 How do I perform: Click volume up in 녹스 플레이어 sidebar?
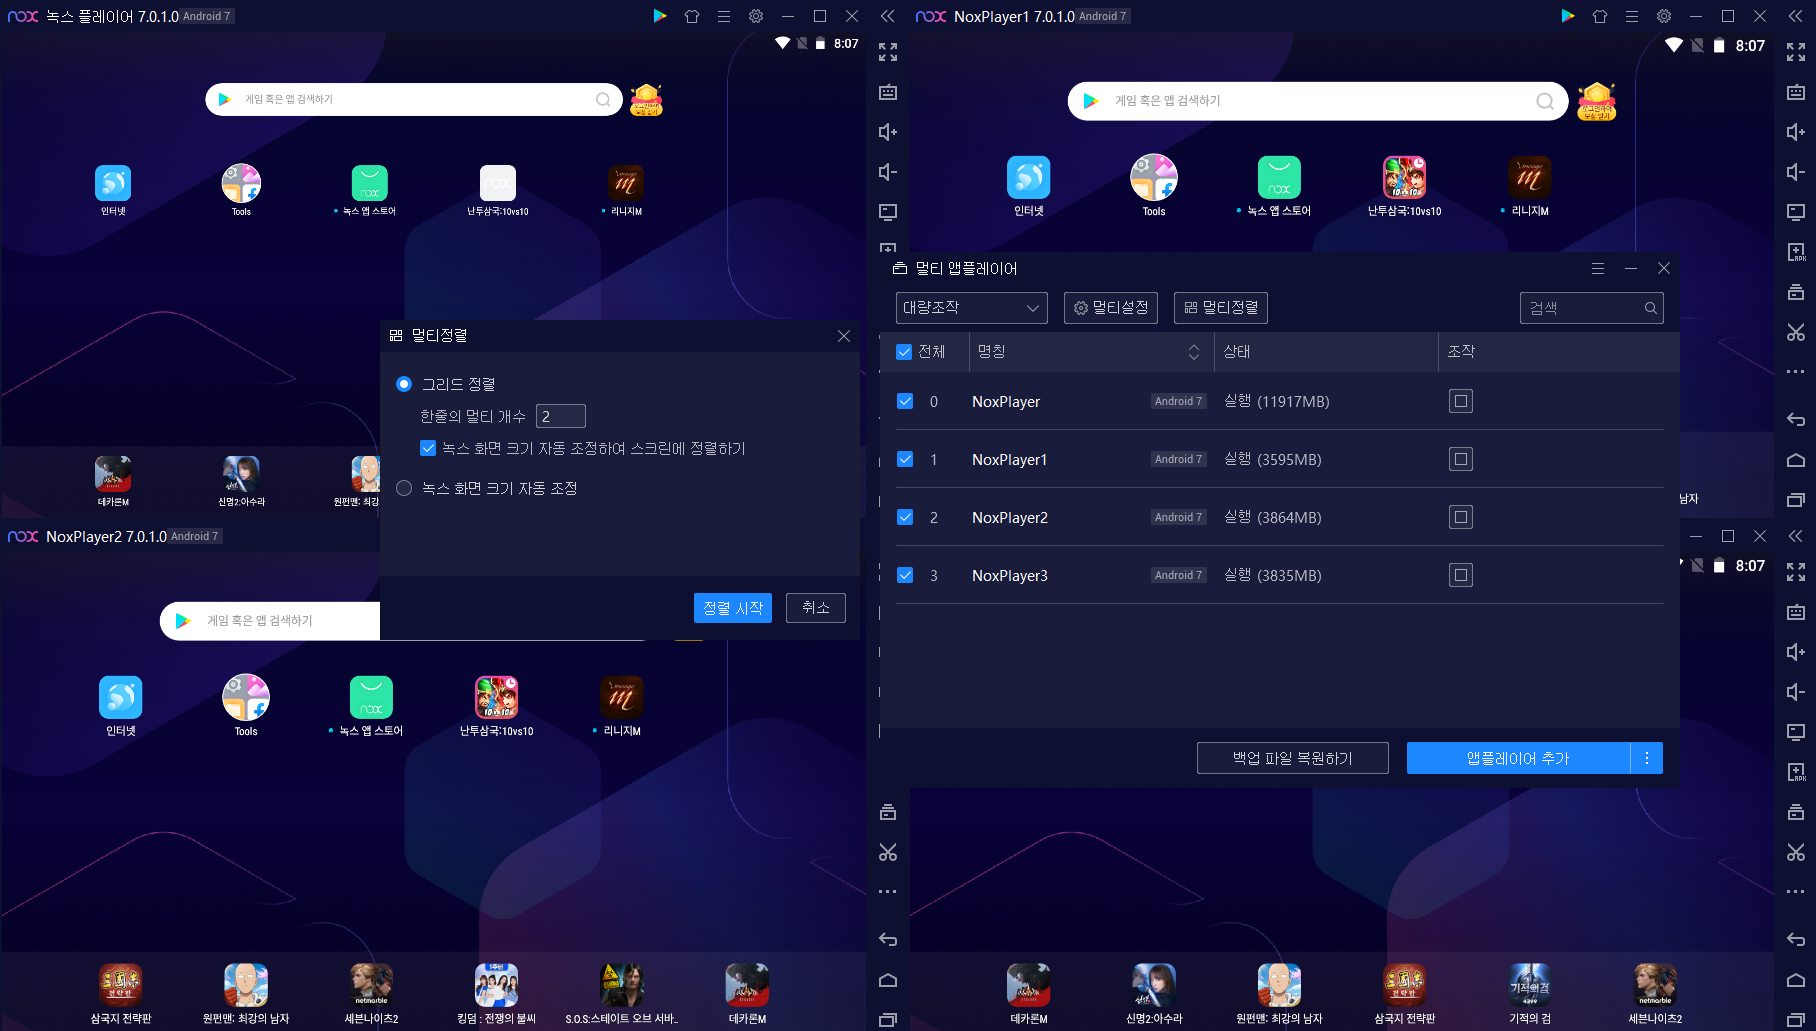tap(888, 132)
